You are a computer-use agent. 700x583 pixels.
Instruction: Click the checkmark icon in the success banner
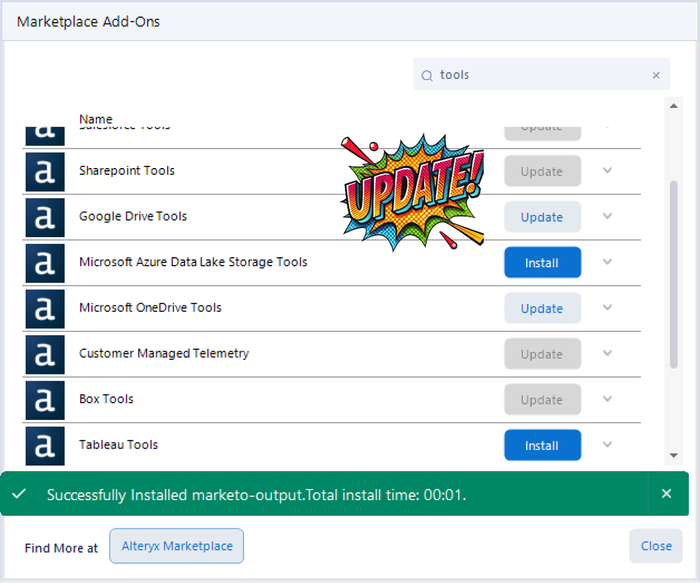point(19,494)
